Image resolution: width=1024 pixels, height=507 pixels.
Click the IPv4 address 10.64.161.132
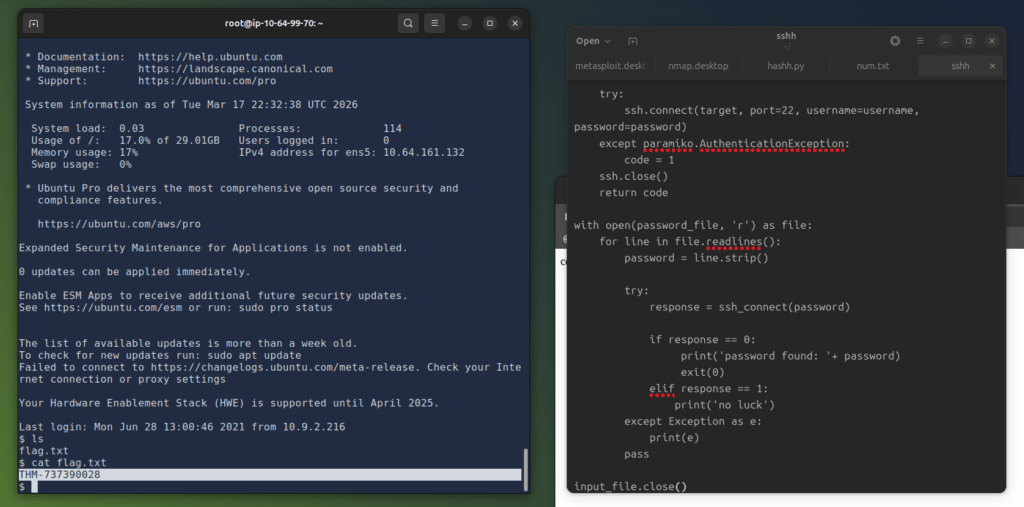click(x=424, y=152)
